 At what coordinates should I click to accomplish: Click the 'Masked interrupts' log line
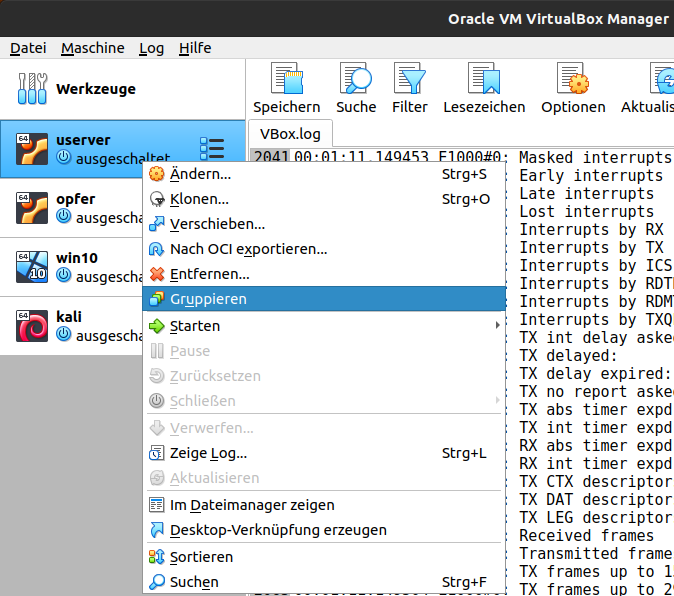pos(595,157)
